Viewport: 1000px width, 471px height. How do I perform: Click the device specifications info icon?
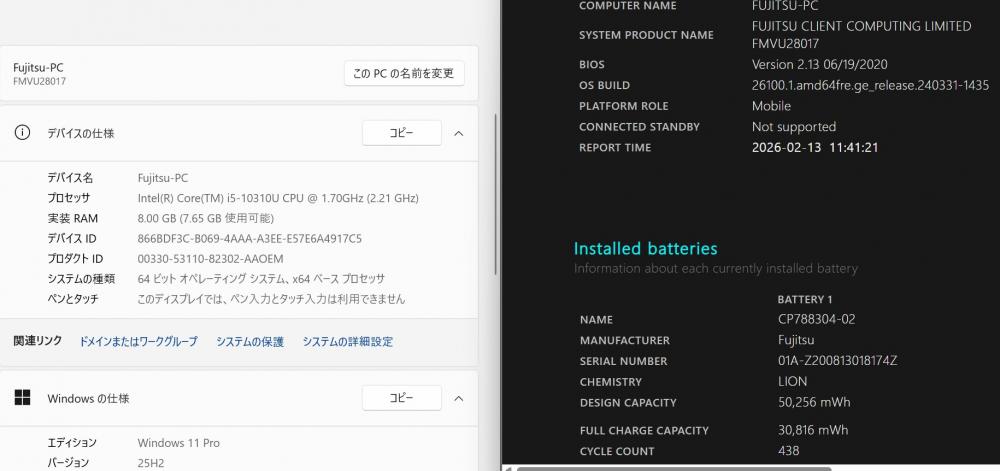pos(22,133)
